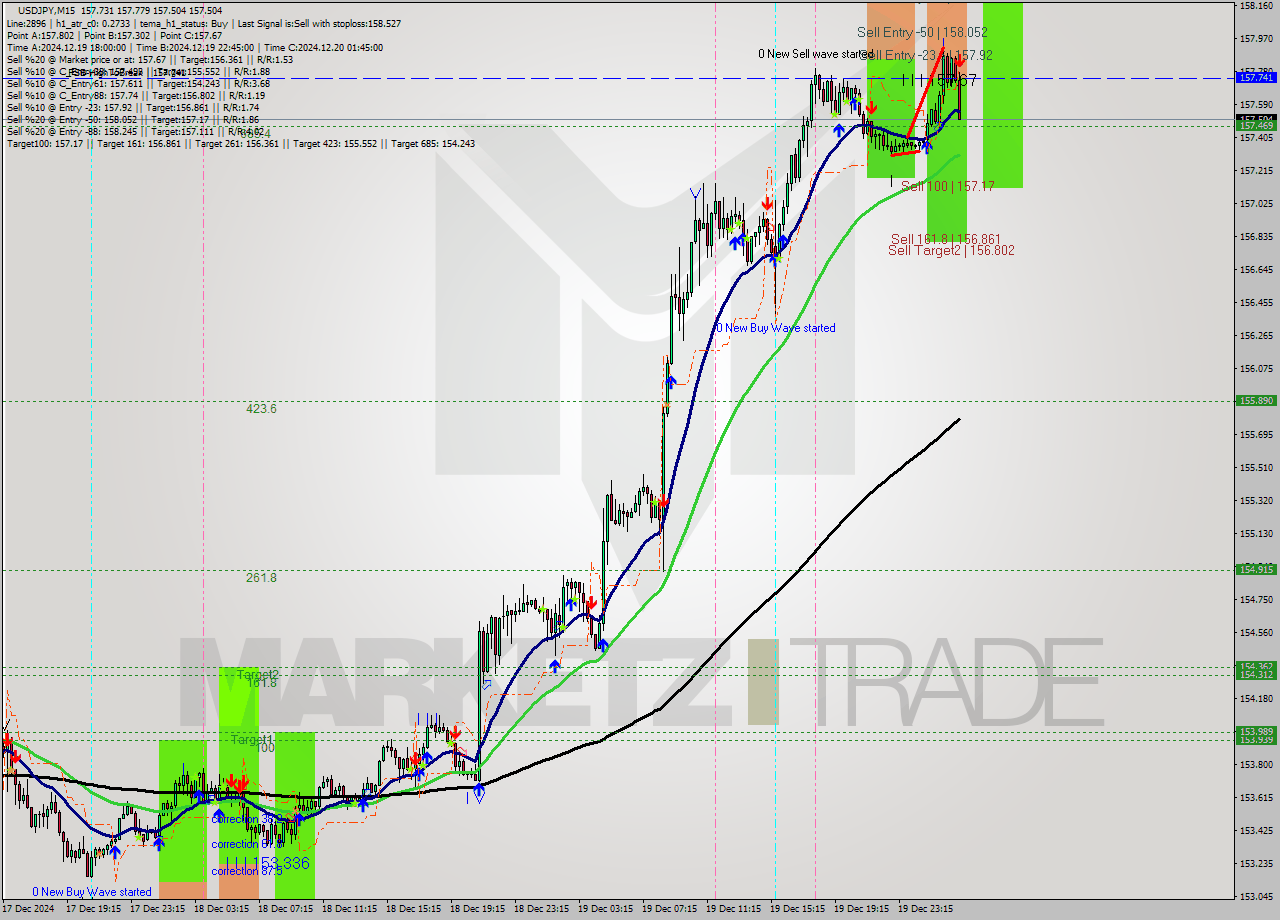Click the 'Time A:2024.12.19 18:00:00' info text
Image resolution: width=1280 pixels, height=920 pixels.
pos(66,47)
